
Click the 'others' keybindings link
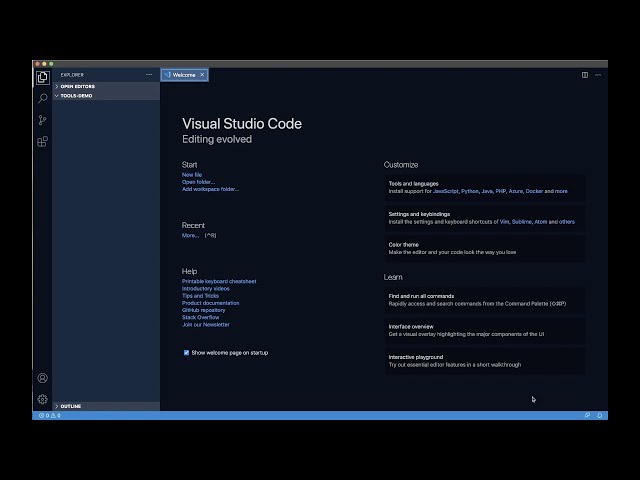[x=567, y=222]
